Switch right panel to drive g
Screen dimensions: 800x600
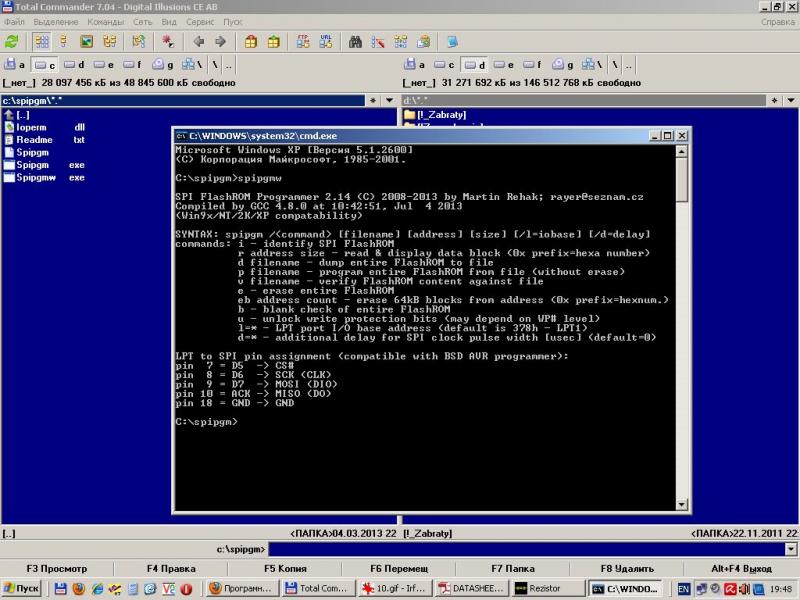click(562, 64)
